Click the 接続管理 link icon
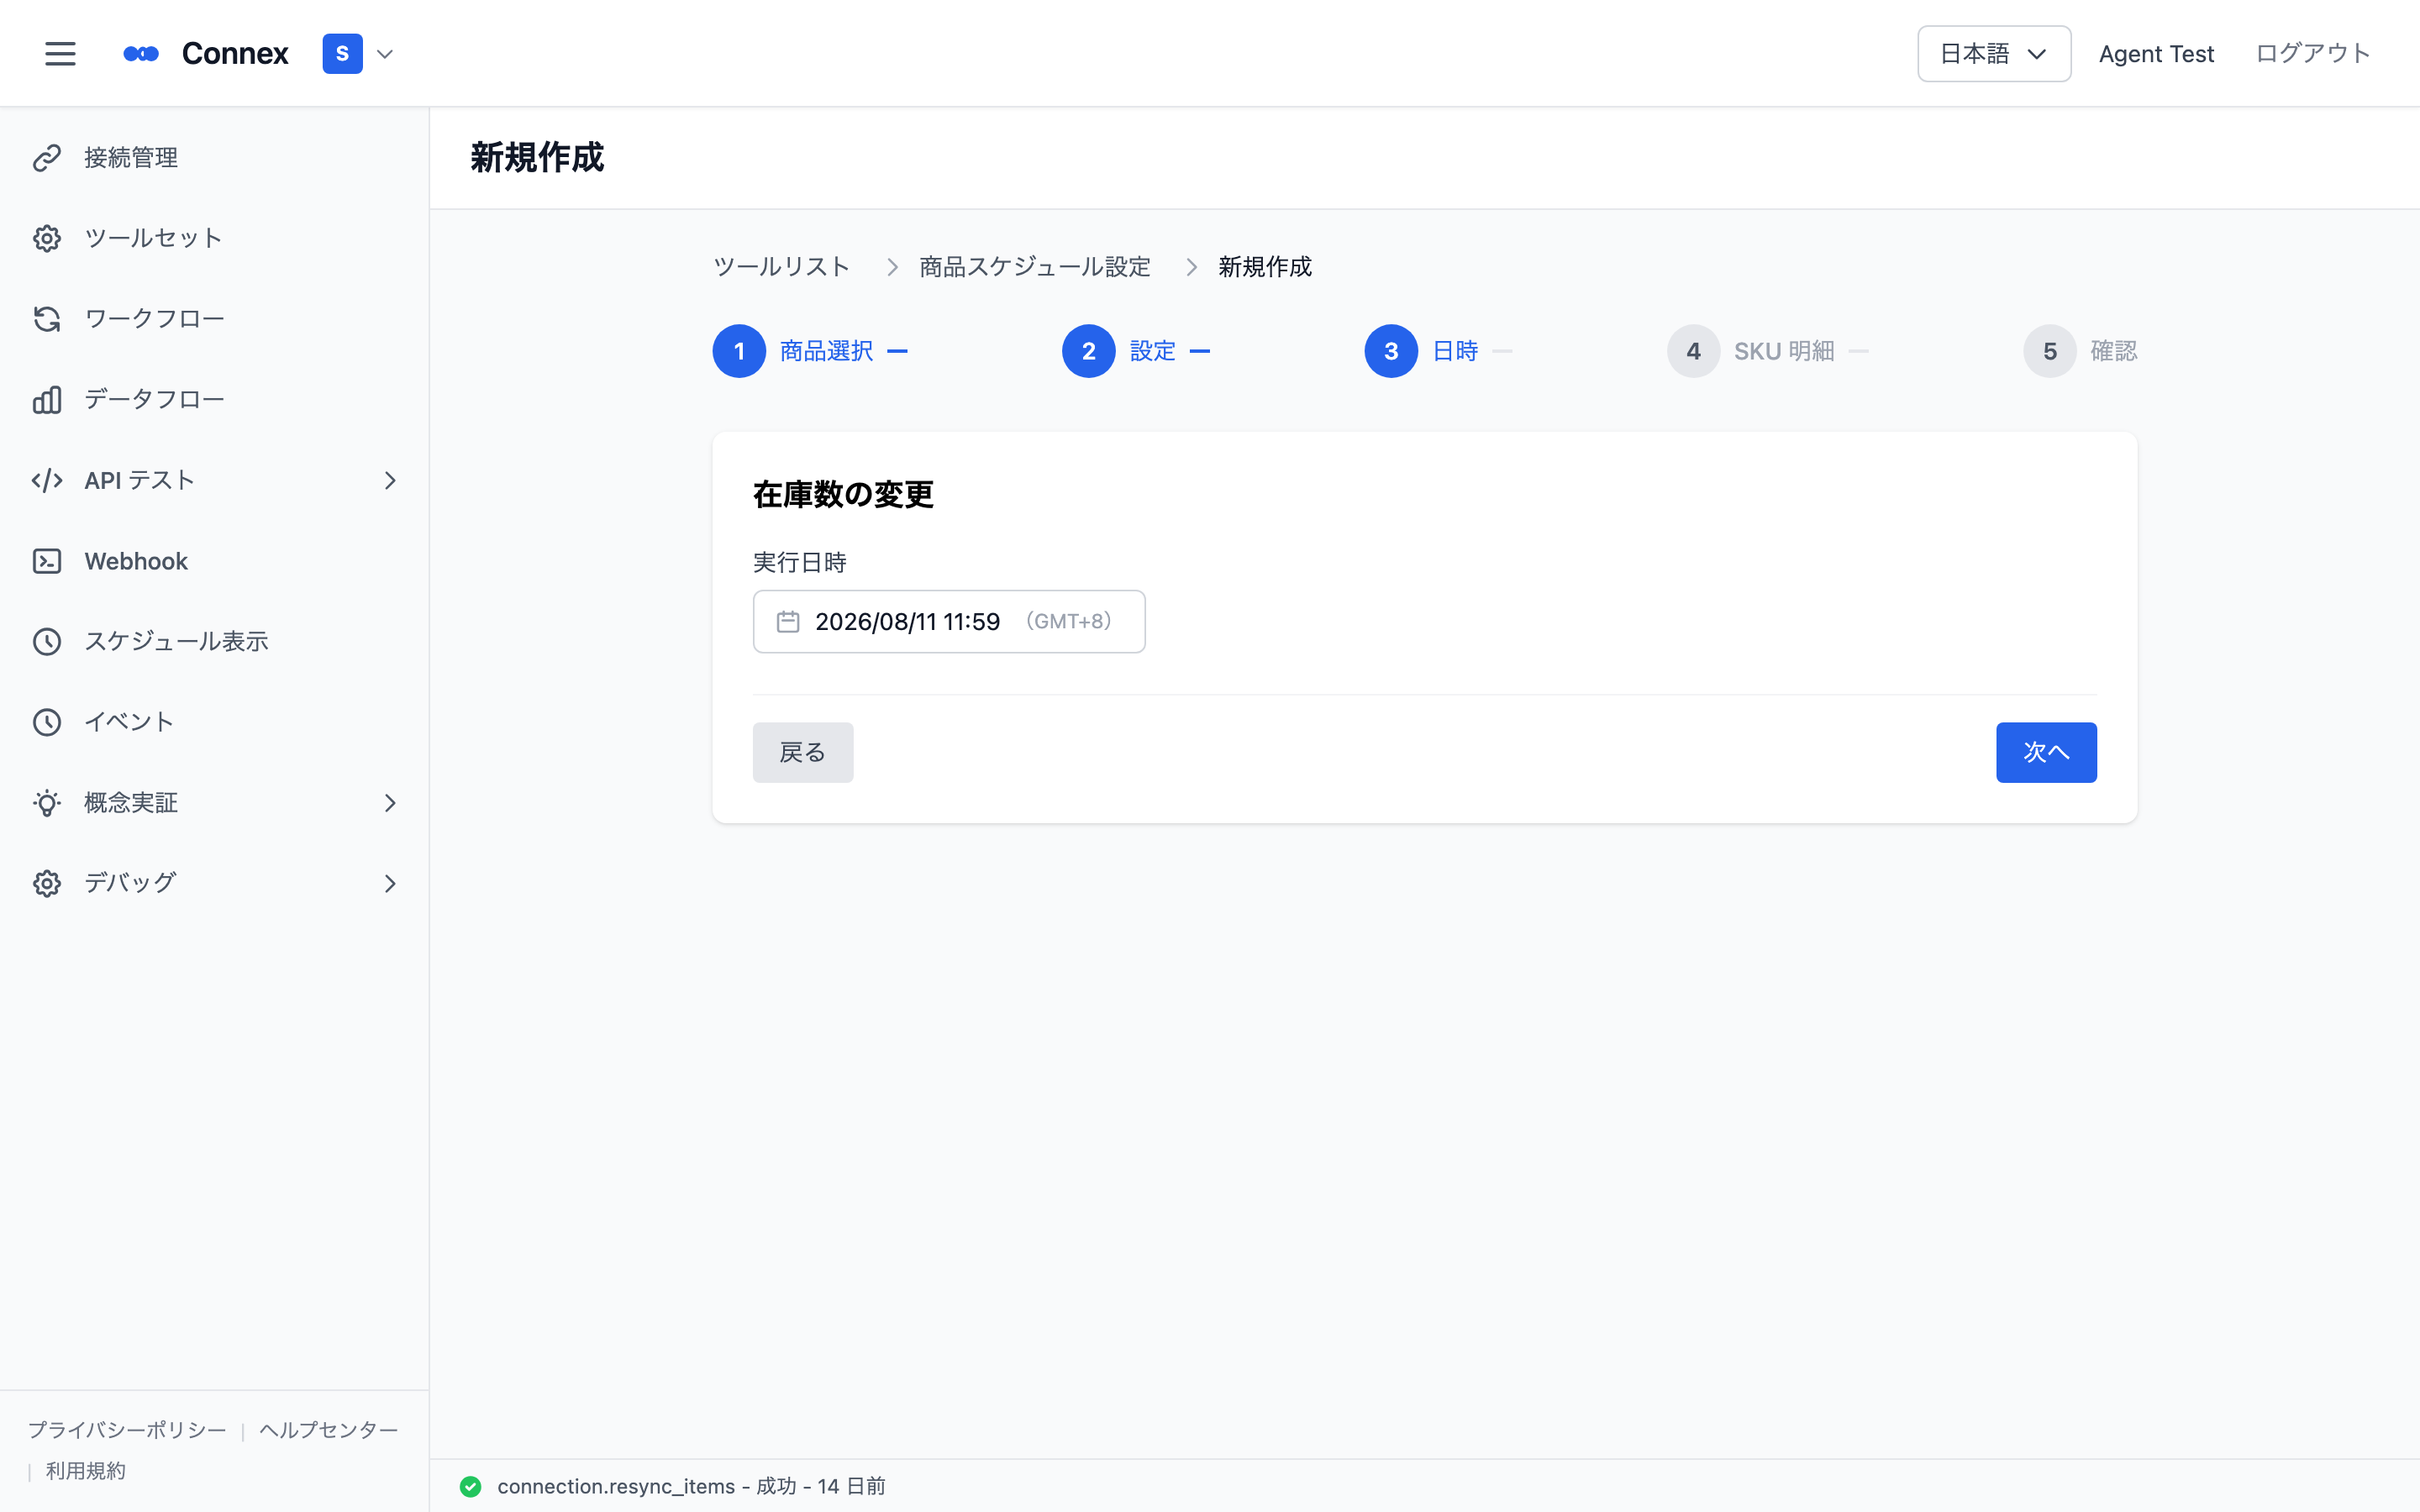 coord(47,158)
